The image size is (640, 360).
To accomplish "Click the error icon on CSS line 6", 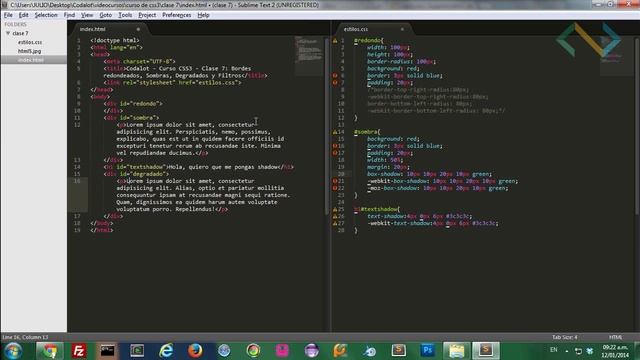I will click(335, 76).
